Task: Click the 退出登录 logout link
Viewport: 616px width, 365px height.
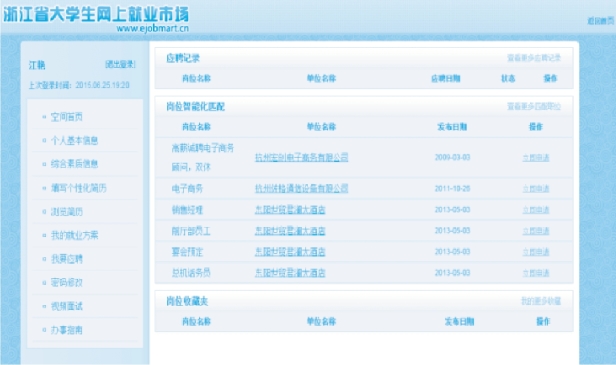Action: (x=120, y=64)
